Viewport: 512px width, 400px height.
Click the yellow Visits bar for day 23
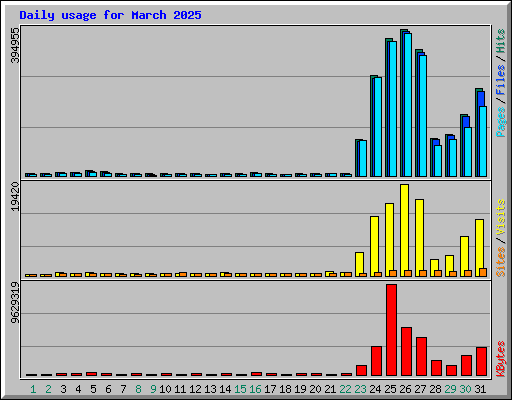coord(359,263)
